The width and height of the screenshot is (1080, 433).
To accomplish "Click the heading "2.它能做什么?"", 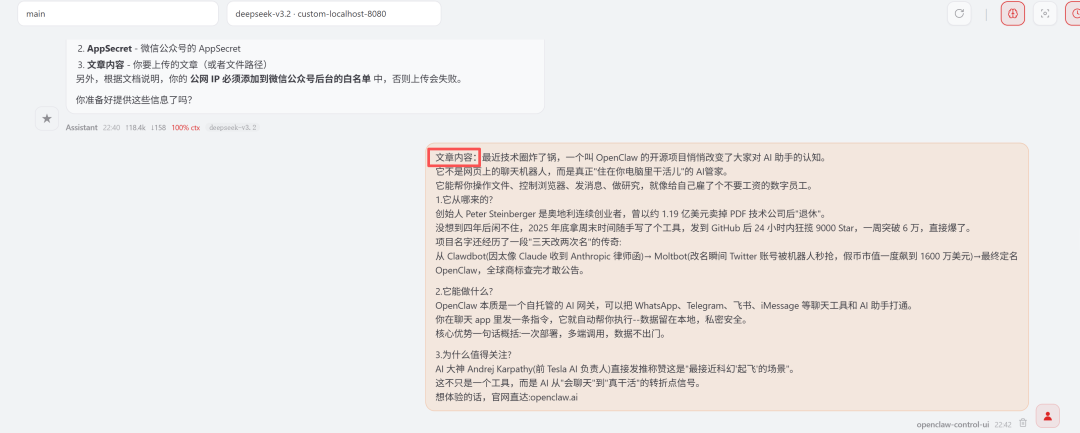I will (x=464, y=291).
